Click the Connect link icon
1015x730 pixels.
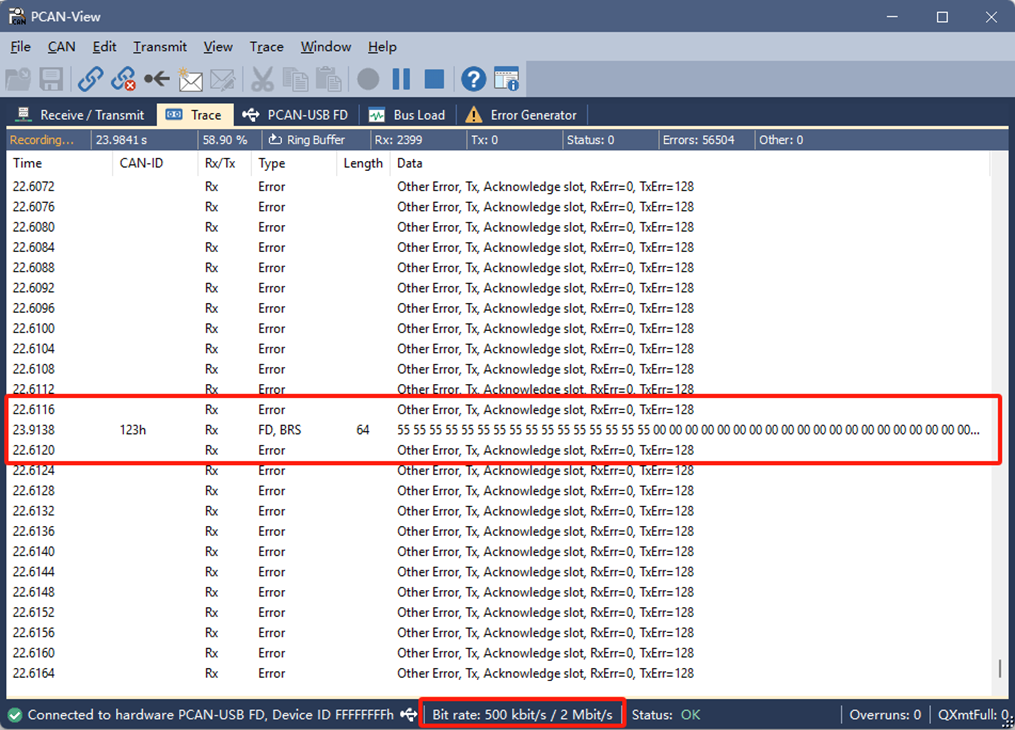click(90, 80)
